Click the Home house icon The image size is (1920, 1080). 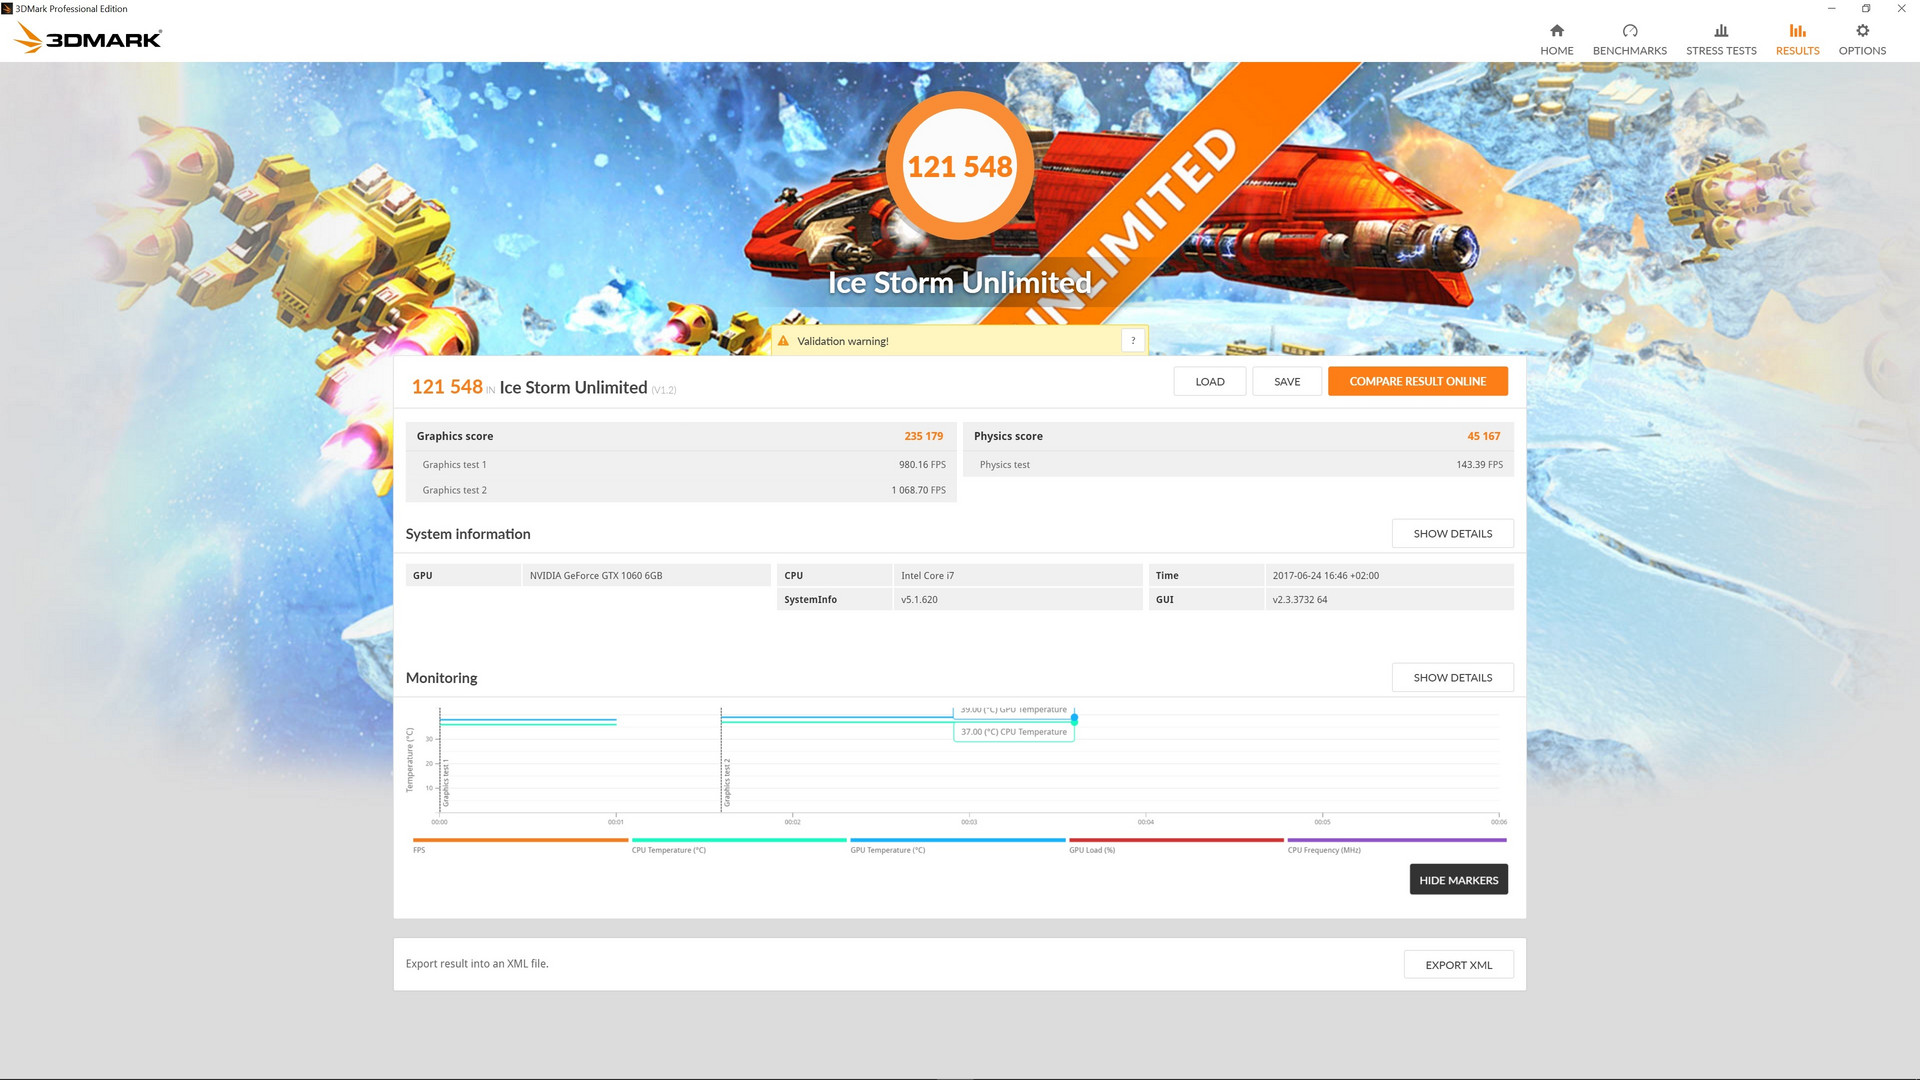pyautogui.click(x=1556, y=31)
